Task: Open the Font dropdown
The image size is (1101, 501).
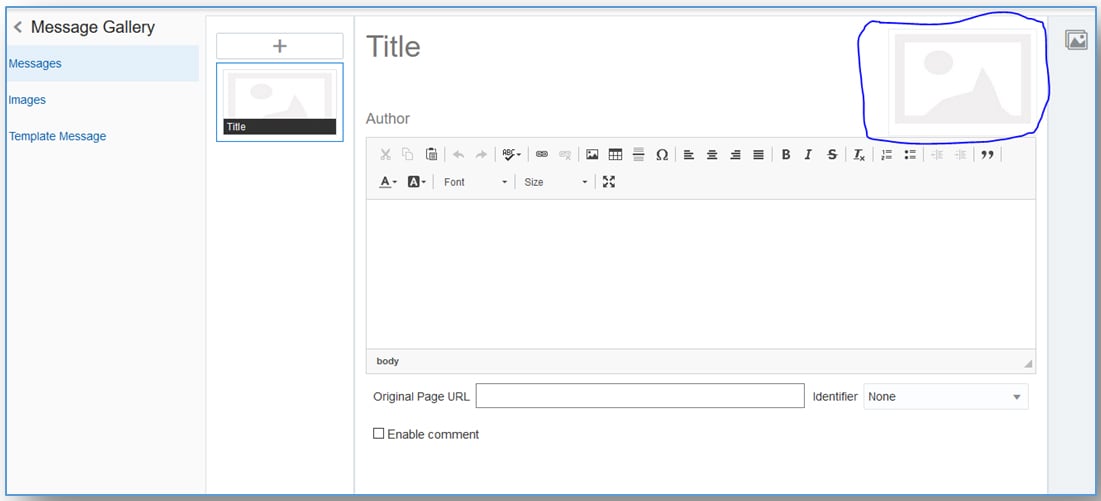Action: (x=475, y=182)
